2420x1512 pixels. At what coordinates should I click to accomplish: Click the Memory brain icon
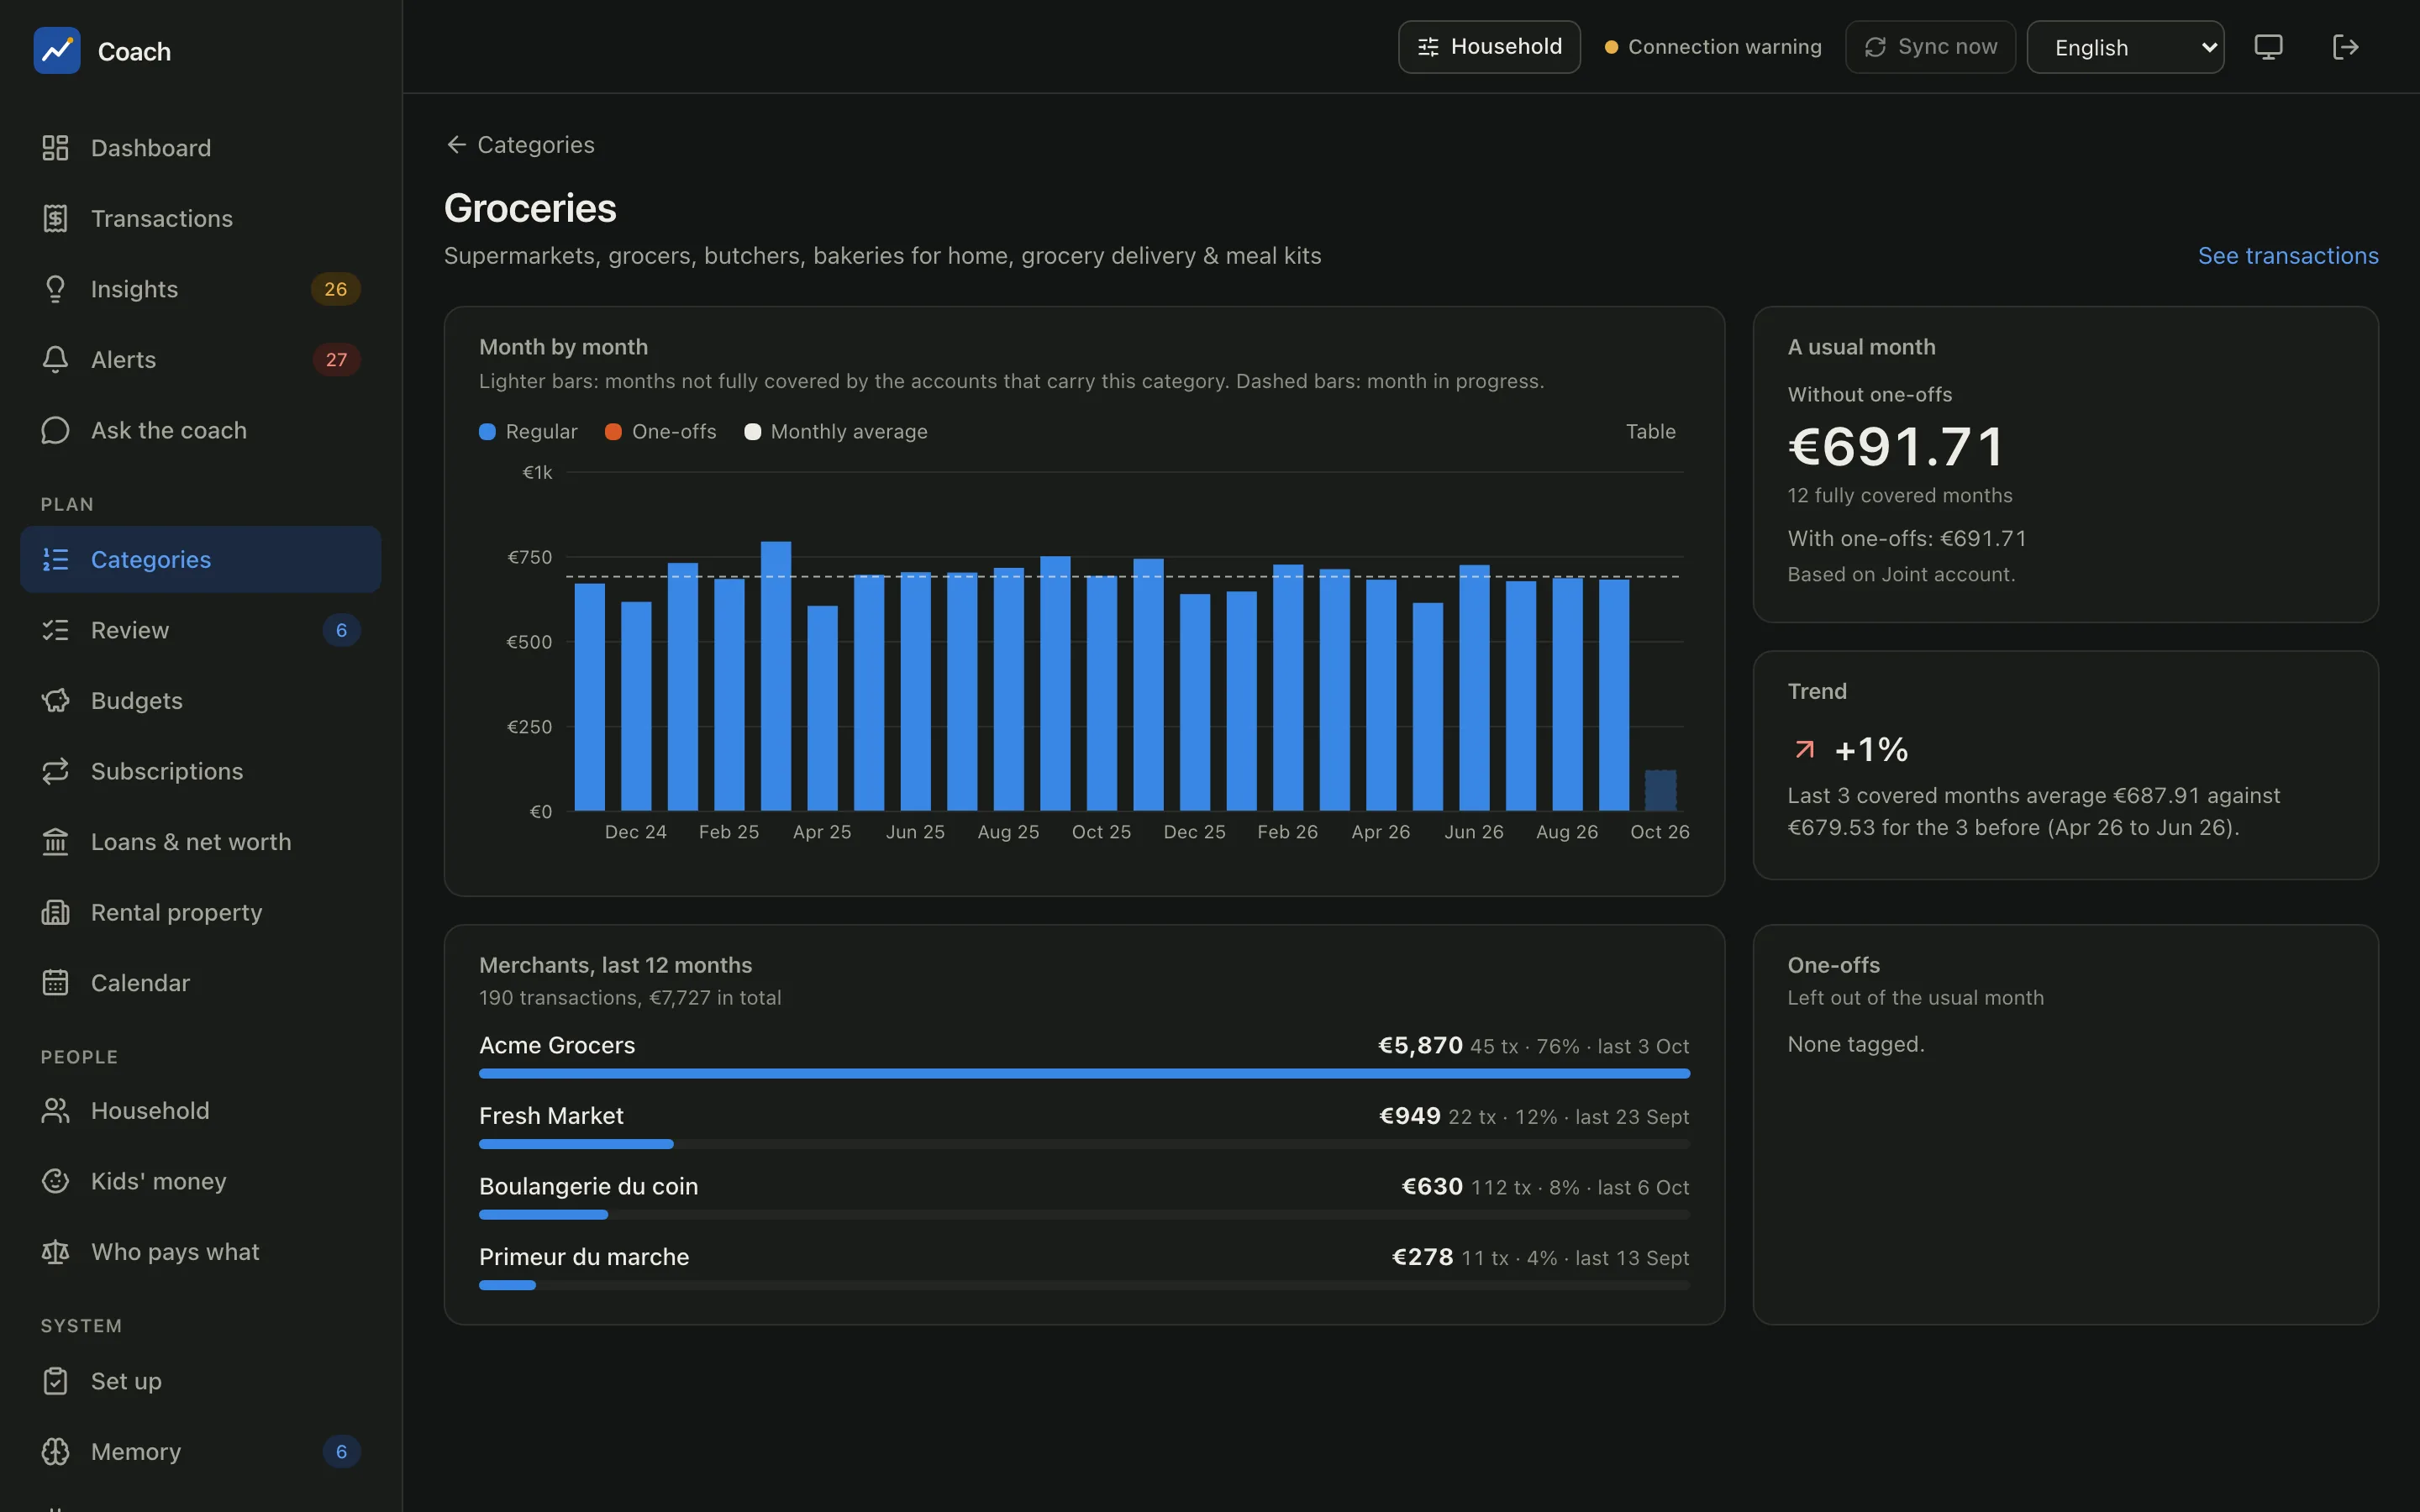click(55, 1451)
